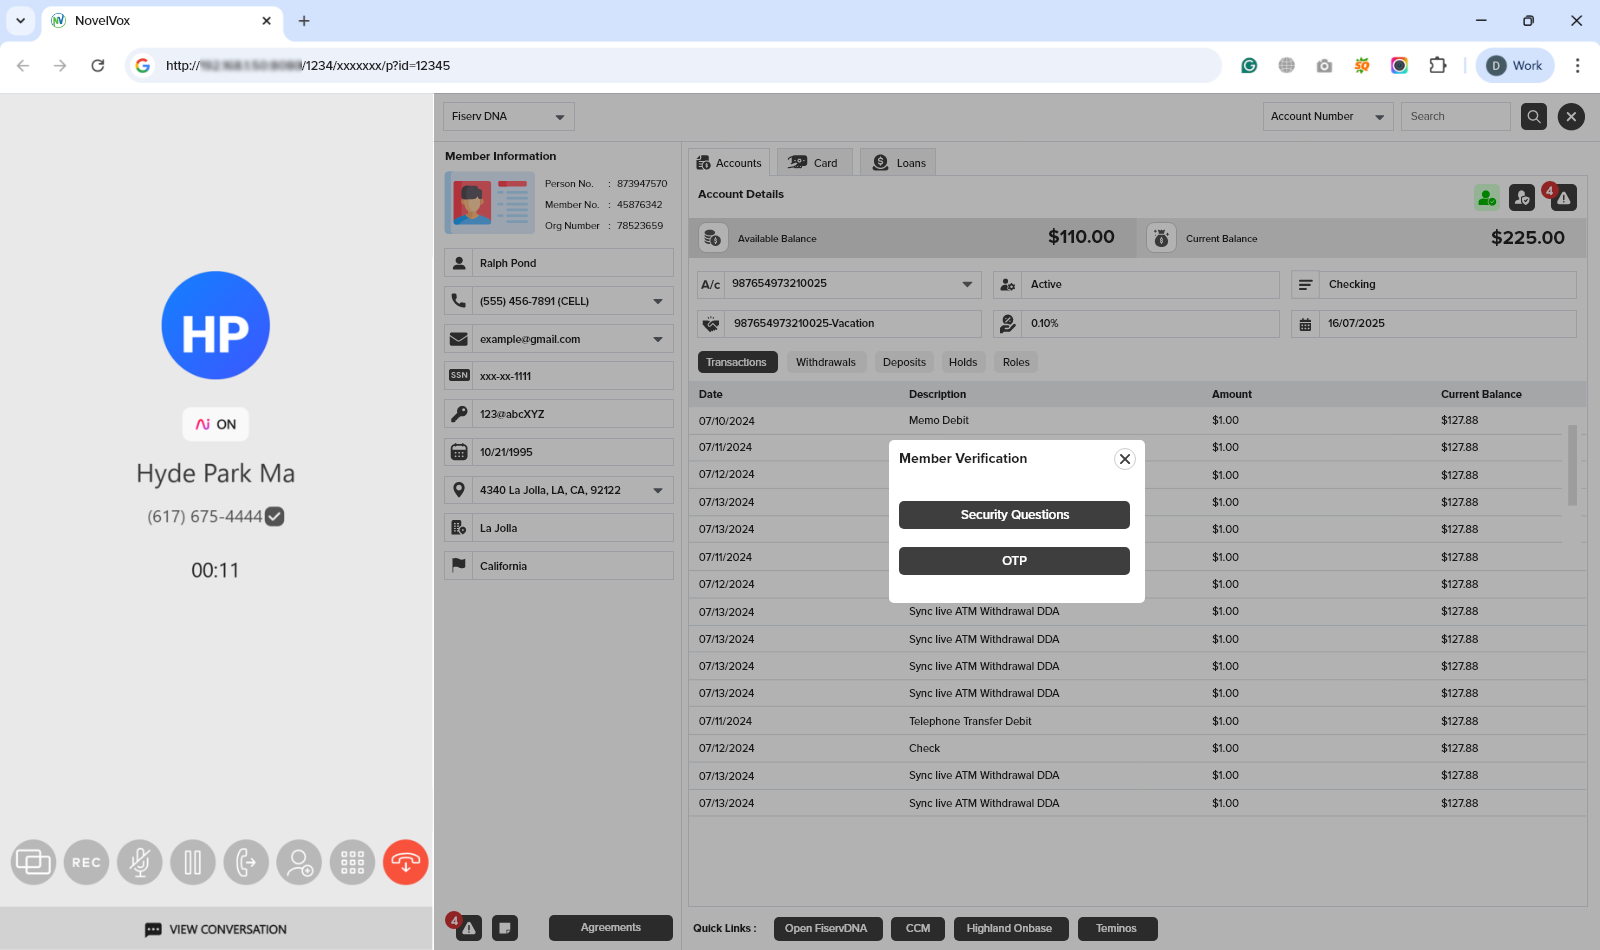The width and height of the screenshot is (1600, 950).
Task: Mute the microphone
Action: [x=140, y=862]
